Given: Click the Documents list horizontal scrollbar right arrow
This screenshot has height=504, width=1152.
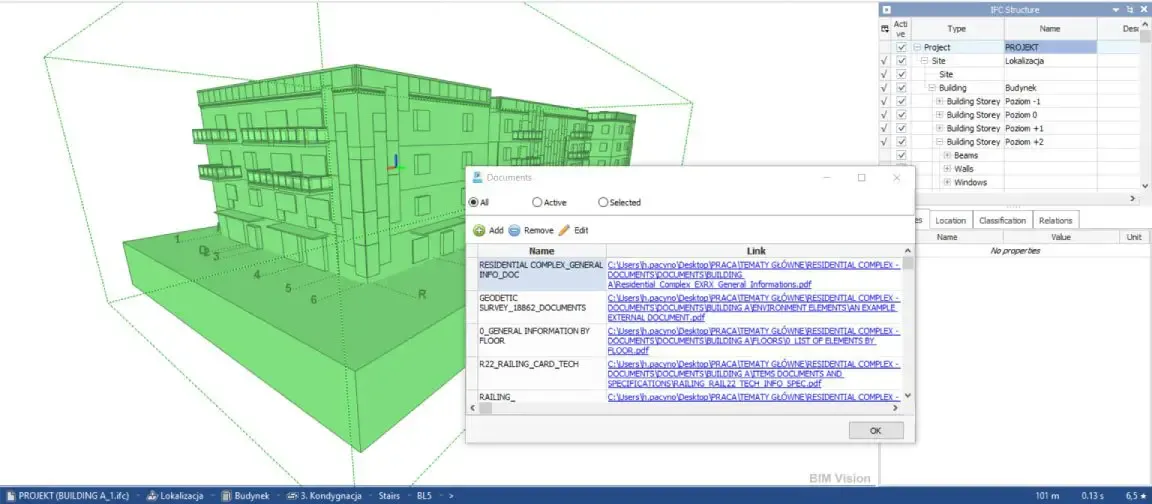Looking at the screenshot, I should (897, 408).
